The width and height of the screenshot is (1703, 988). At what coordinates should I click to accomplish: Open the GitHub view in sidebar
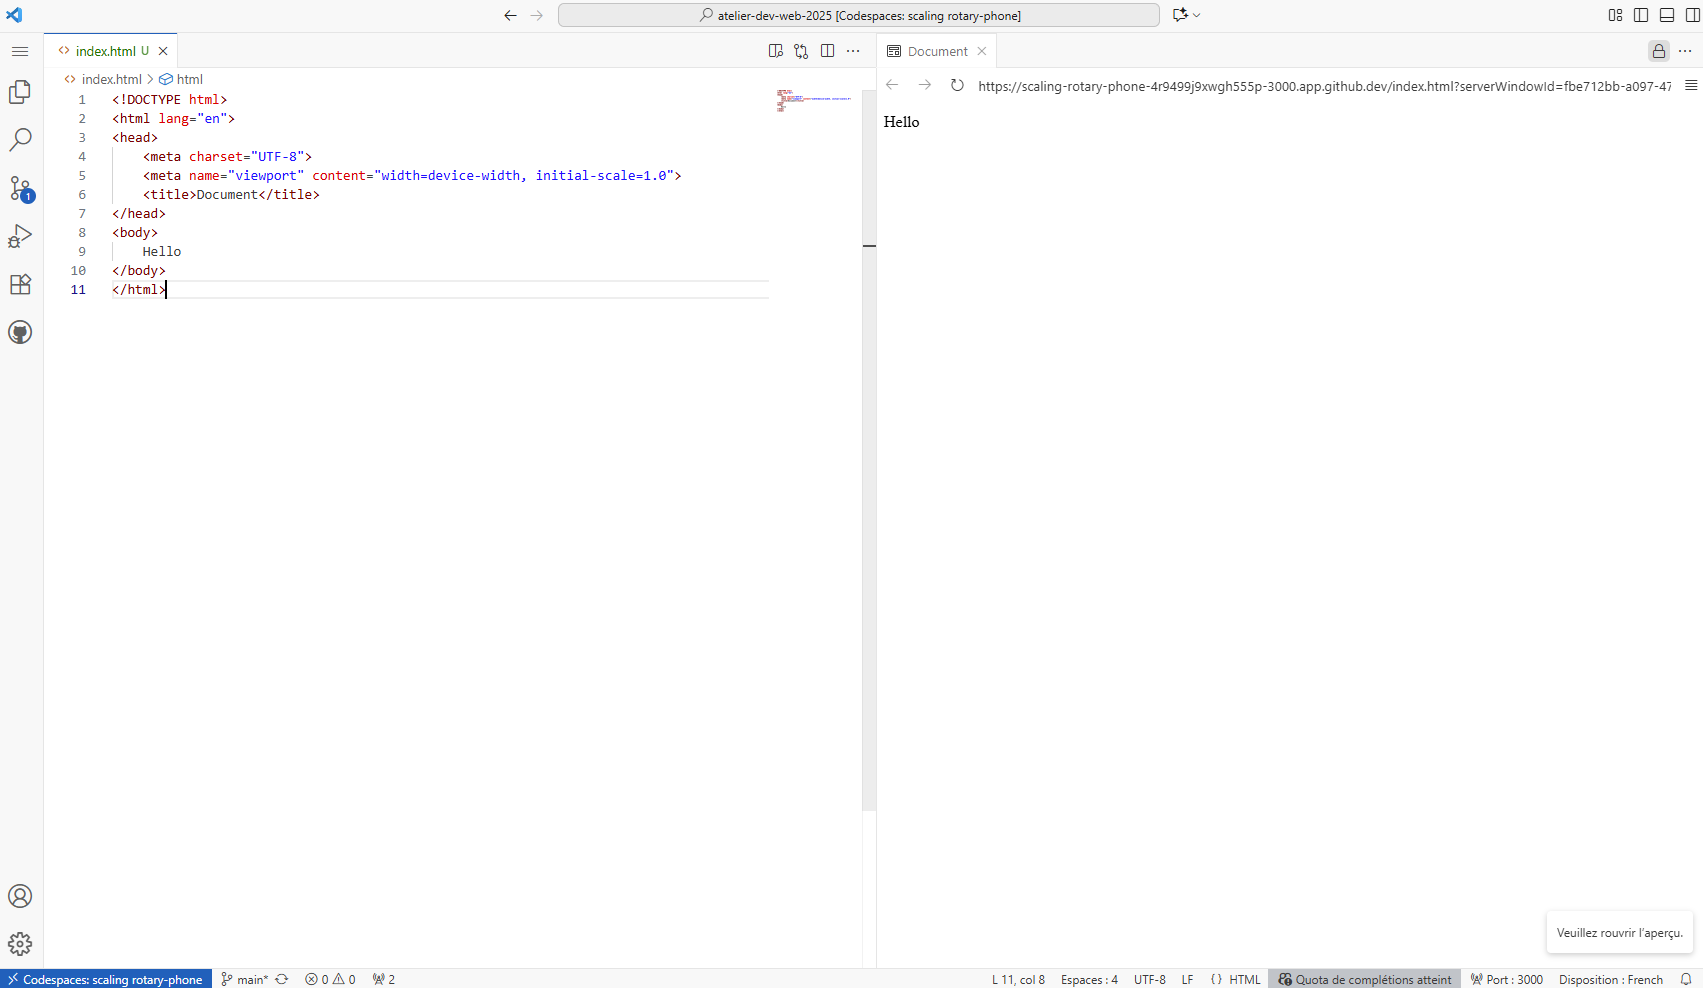20,332
